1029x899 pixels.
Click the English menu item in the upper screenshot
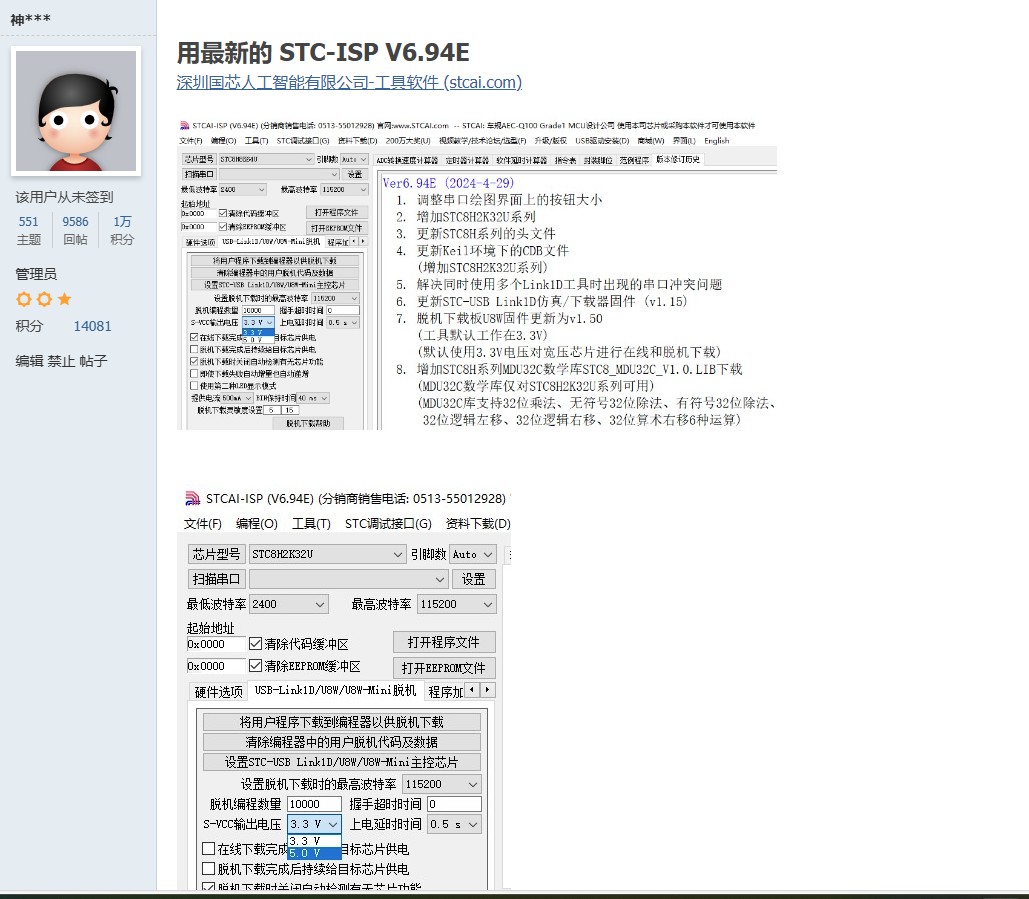pos(717,140)
